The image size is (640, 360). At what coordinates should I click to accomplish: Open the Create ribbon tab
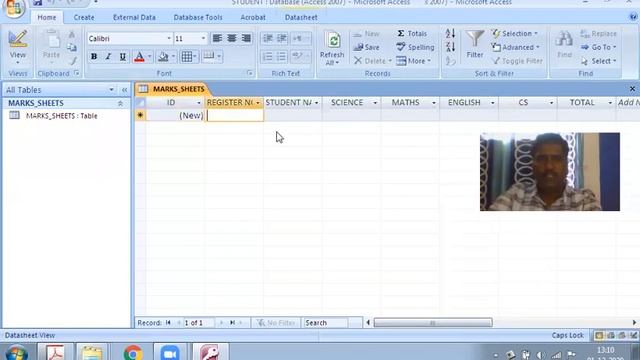click(84, 18)
